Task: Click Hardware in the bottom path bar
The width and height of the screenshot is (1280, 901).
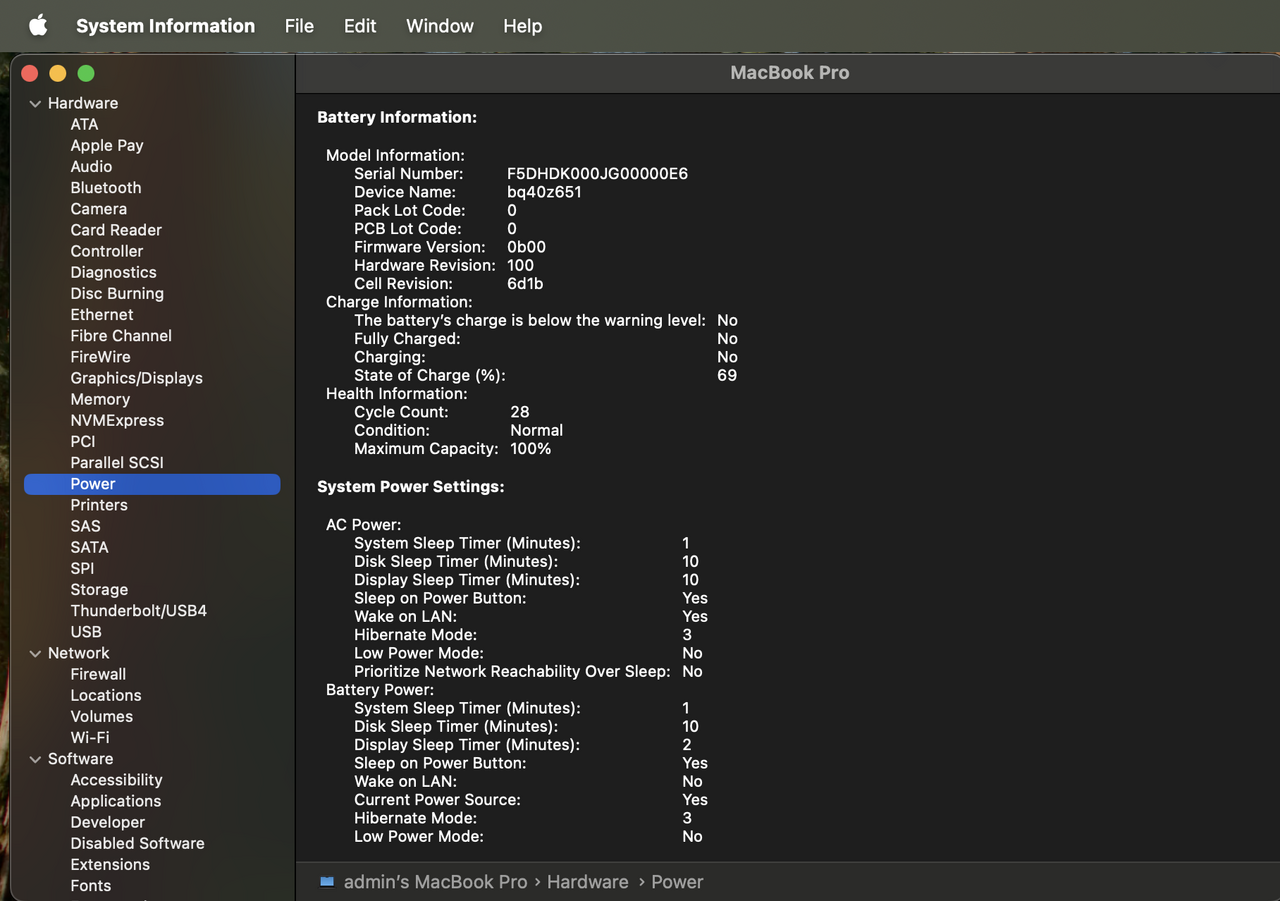Action: click(587, 882)
